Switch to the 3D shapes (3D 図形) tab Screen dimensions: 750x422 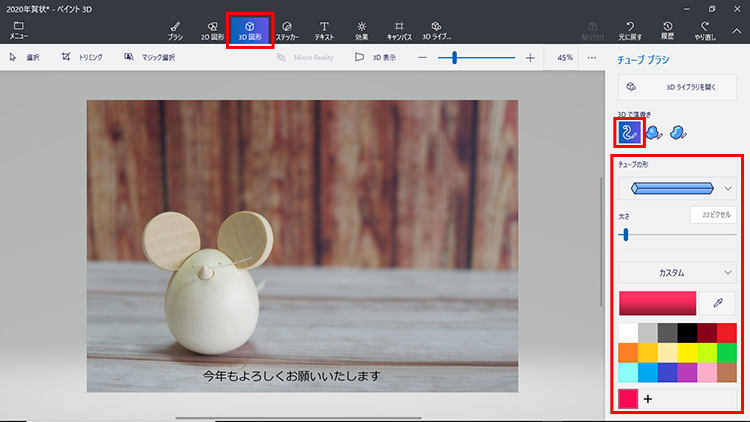(x=250, y=29)
